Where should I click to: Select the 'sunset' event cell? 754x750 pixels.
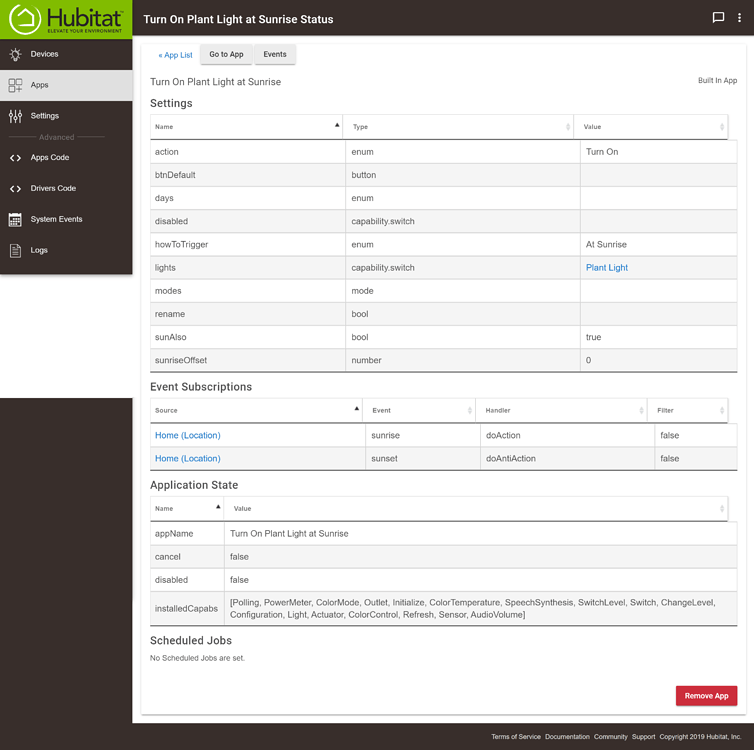[423, 459]
